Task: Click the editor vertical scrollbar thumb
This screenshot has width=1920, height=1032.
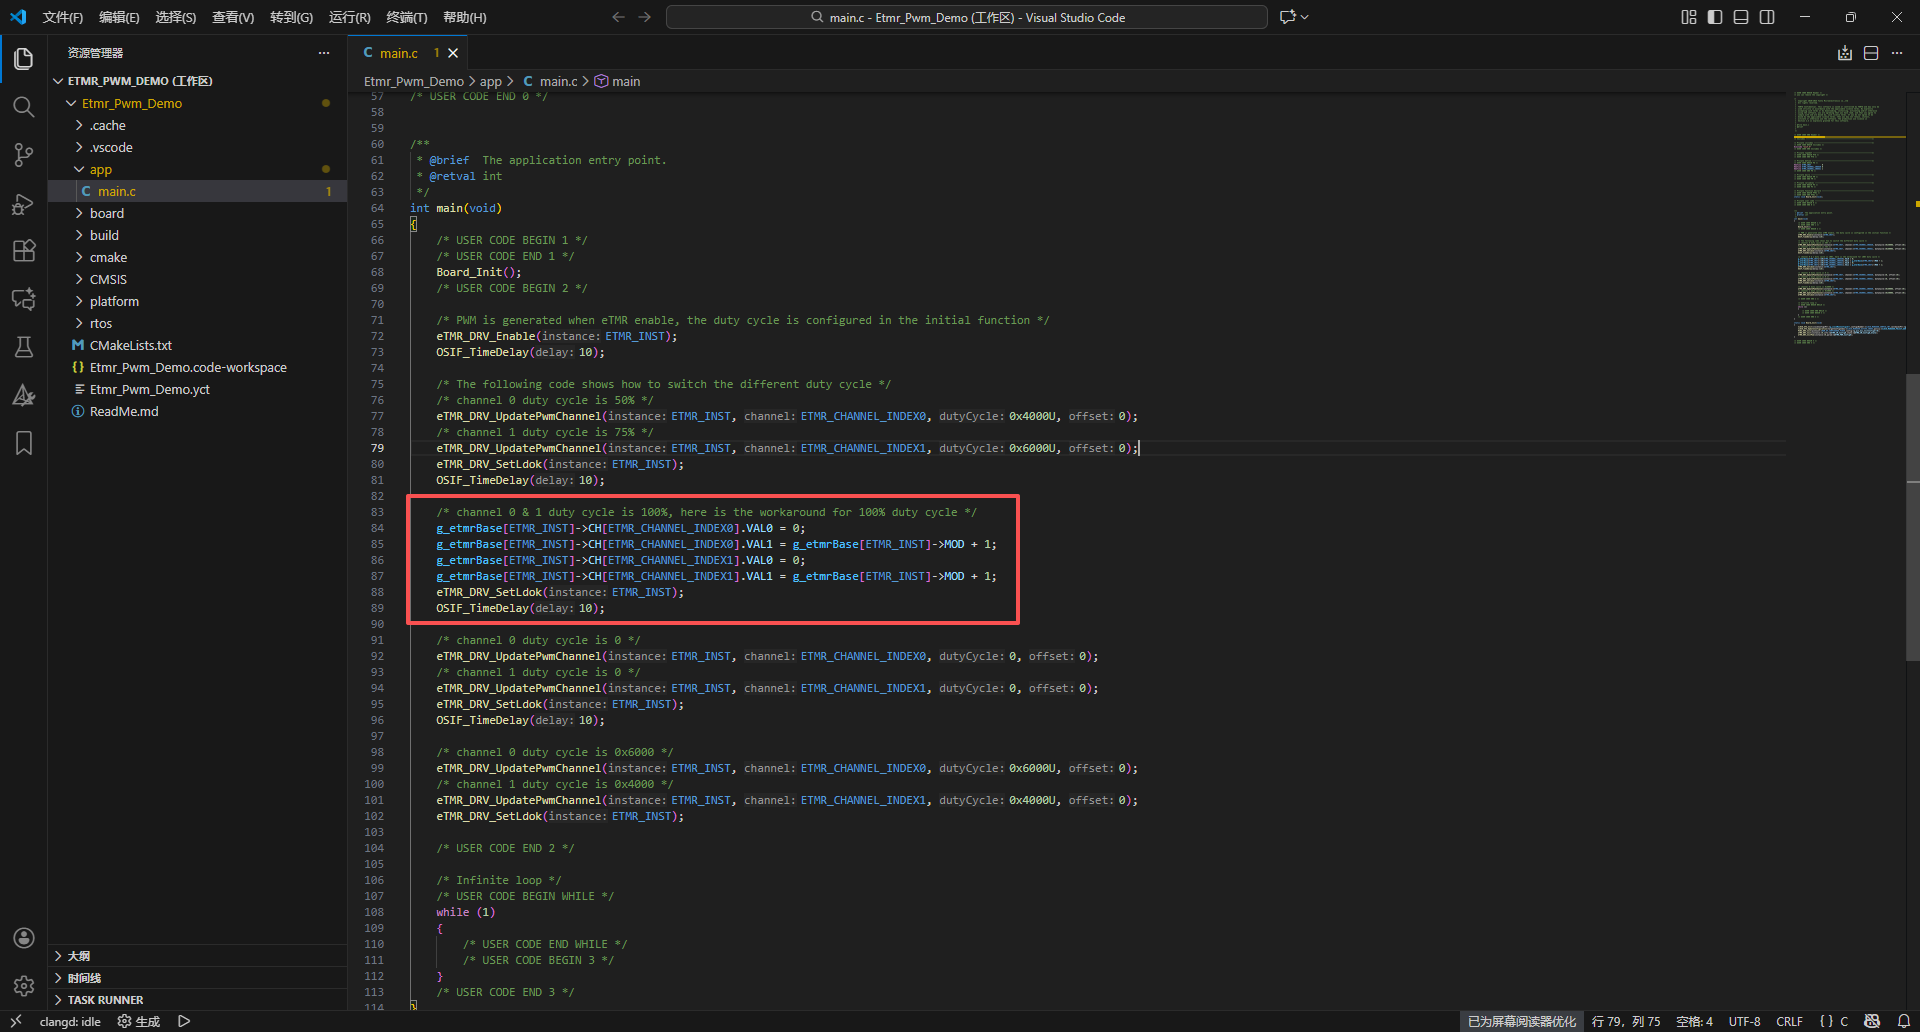Action: pos(1912,516)
